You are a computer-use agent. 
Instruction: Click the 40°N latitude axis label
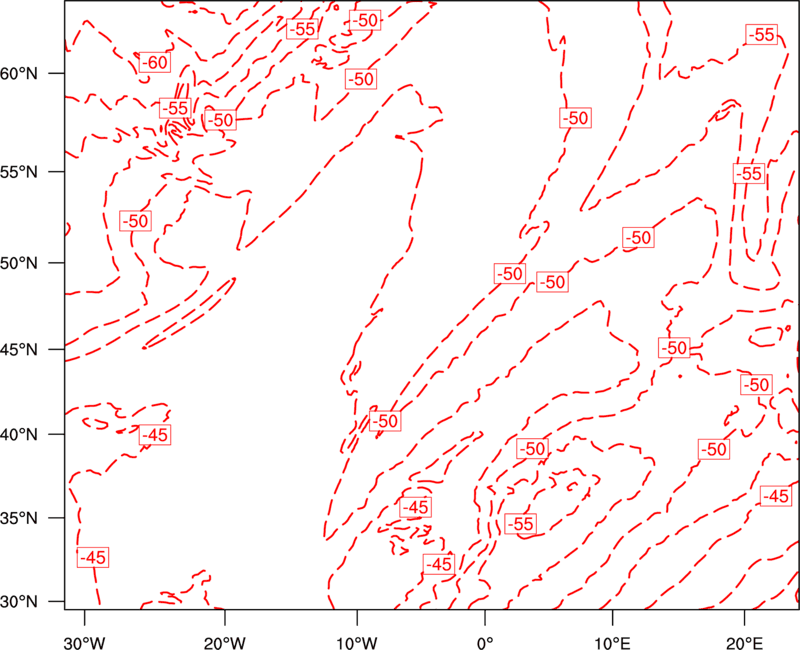coord(19,434)
